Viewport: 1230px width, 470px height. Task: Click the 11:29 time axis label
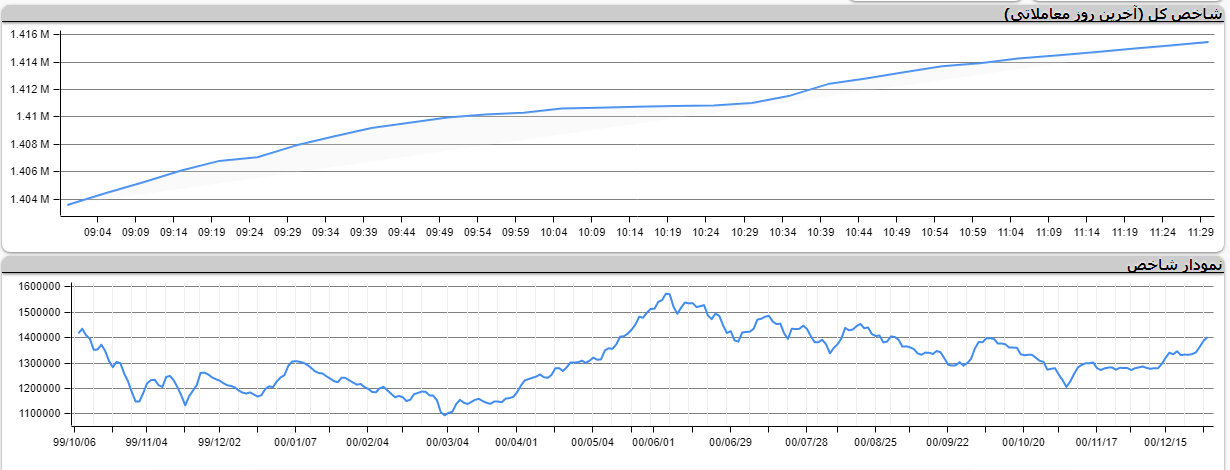(x=1199, y=232)
